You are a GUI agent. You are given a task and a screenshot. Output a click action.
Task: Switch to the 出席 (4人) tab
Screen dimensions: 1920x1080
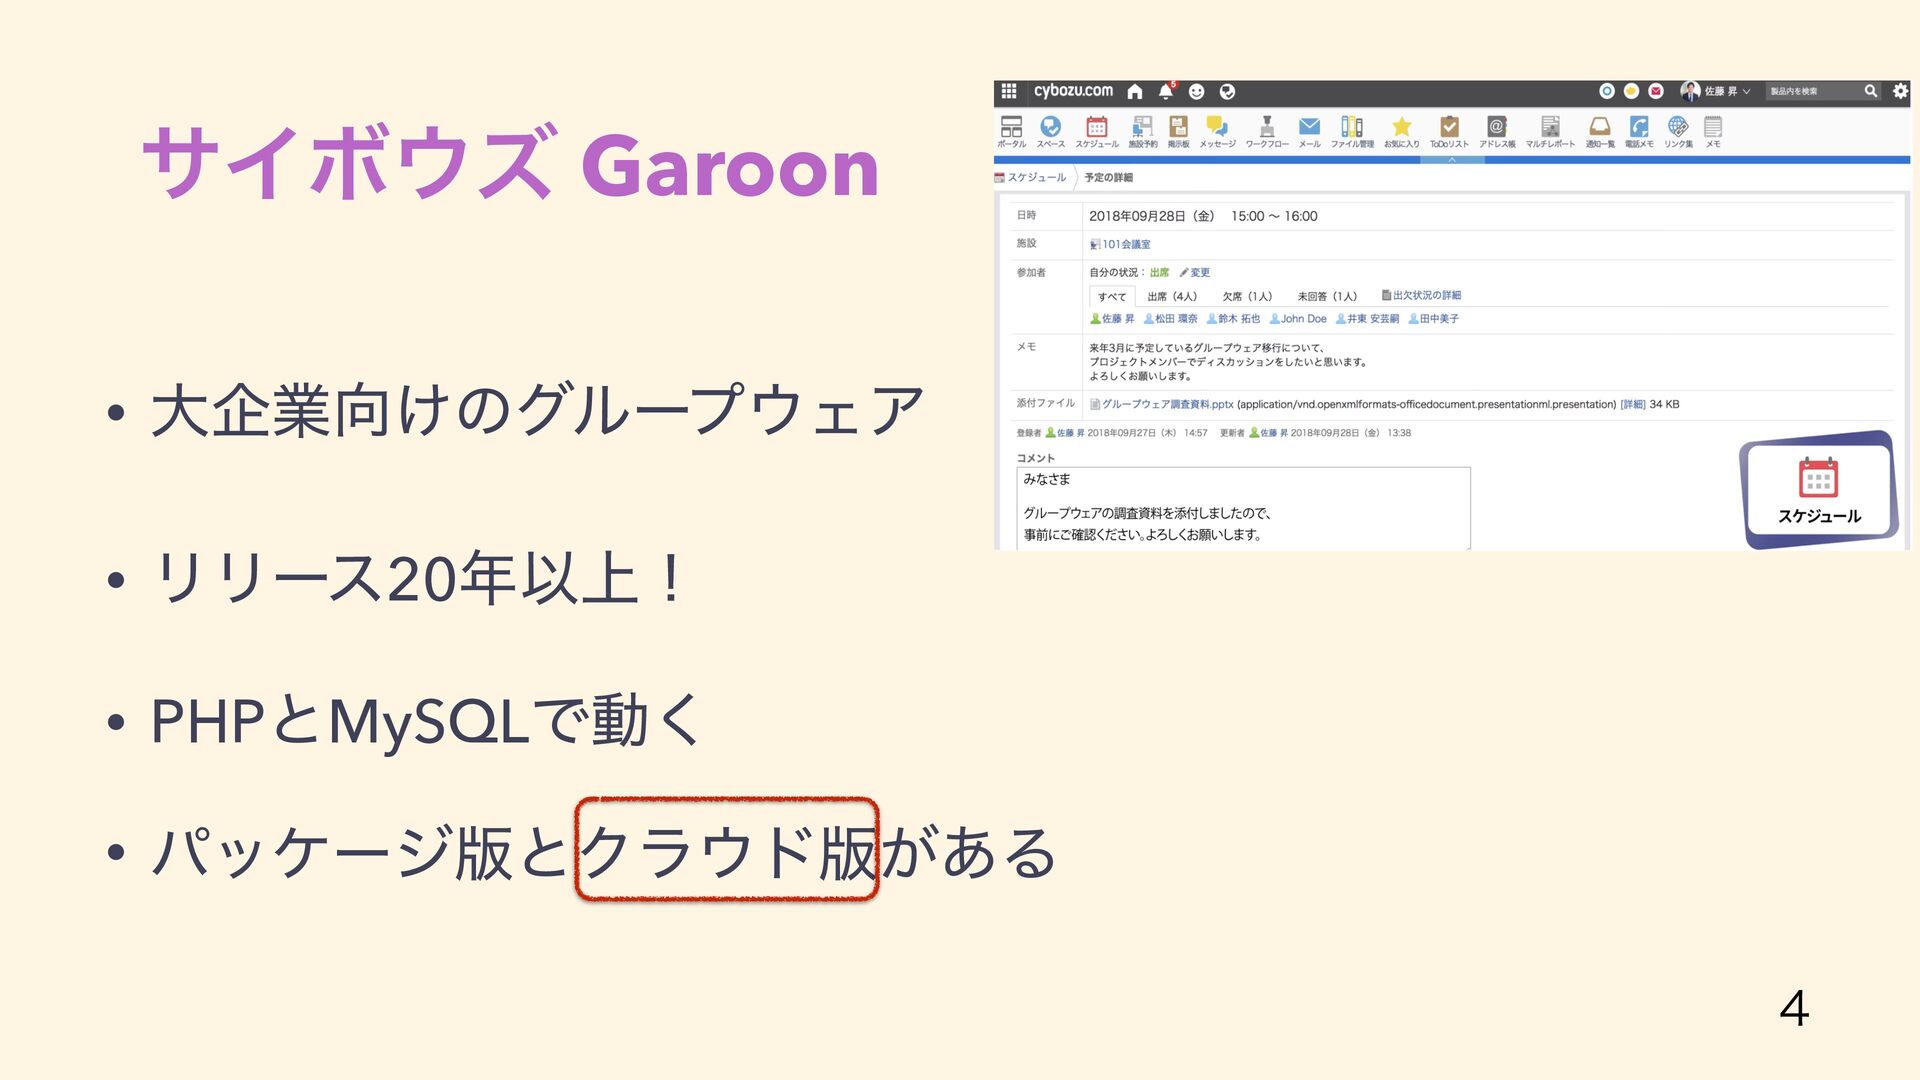(1171, 296)
